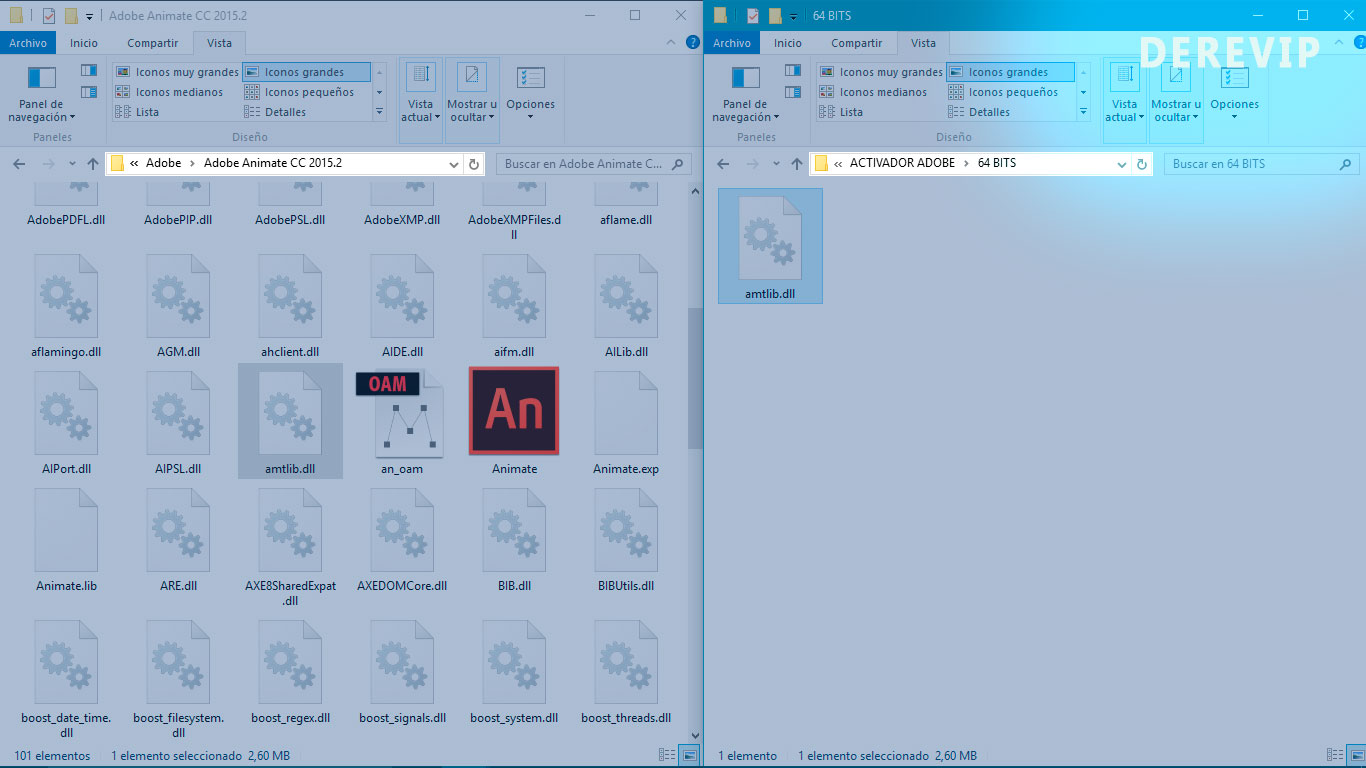This screenshot has width=1366, height=768.
Task: Choose Iconos medianos in the Animate window
Action: [x=169, y=92]
